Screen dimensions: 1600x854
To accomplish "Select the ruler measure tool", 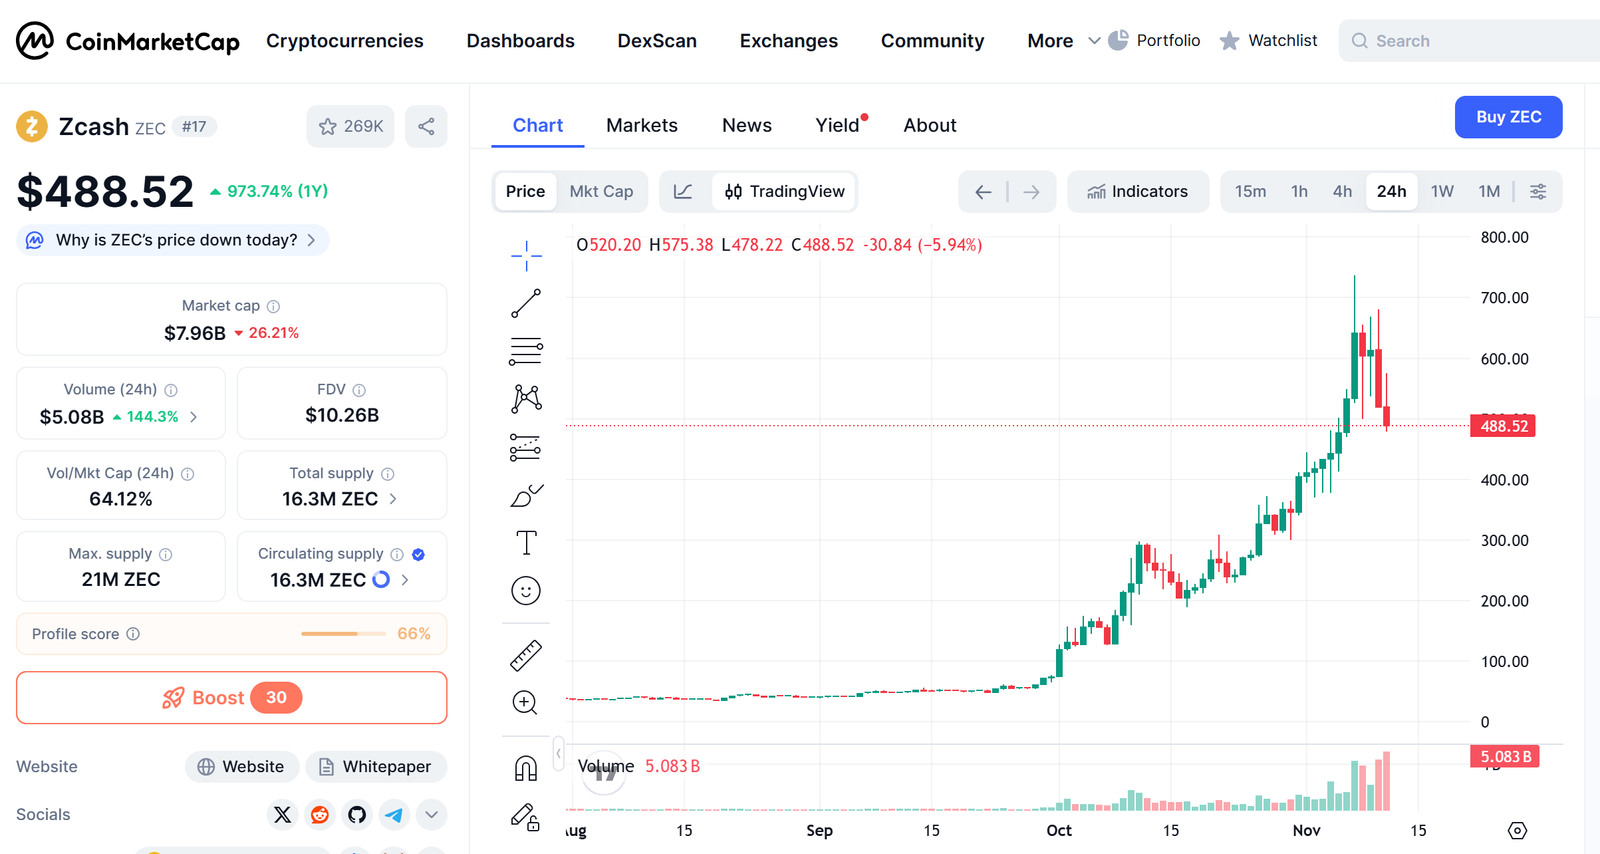I will 526,655.
